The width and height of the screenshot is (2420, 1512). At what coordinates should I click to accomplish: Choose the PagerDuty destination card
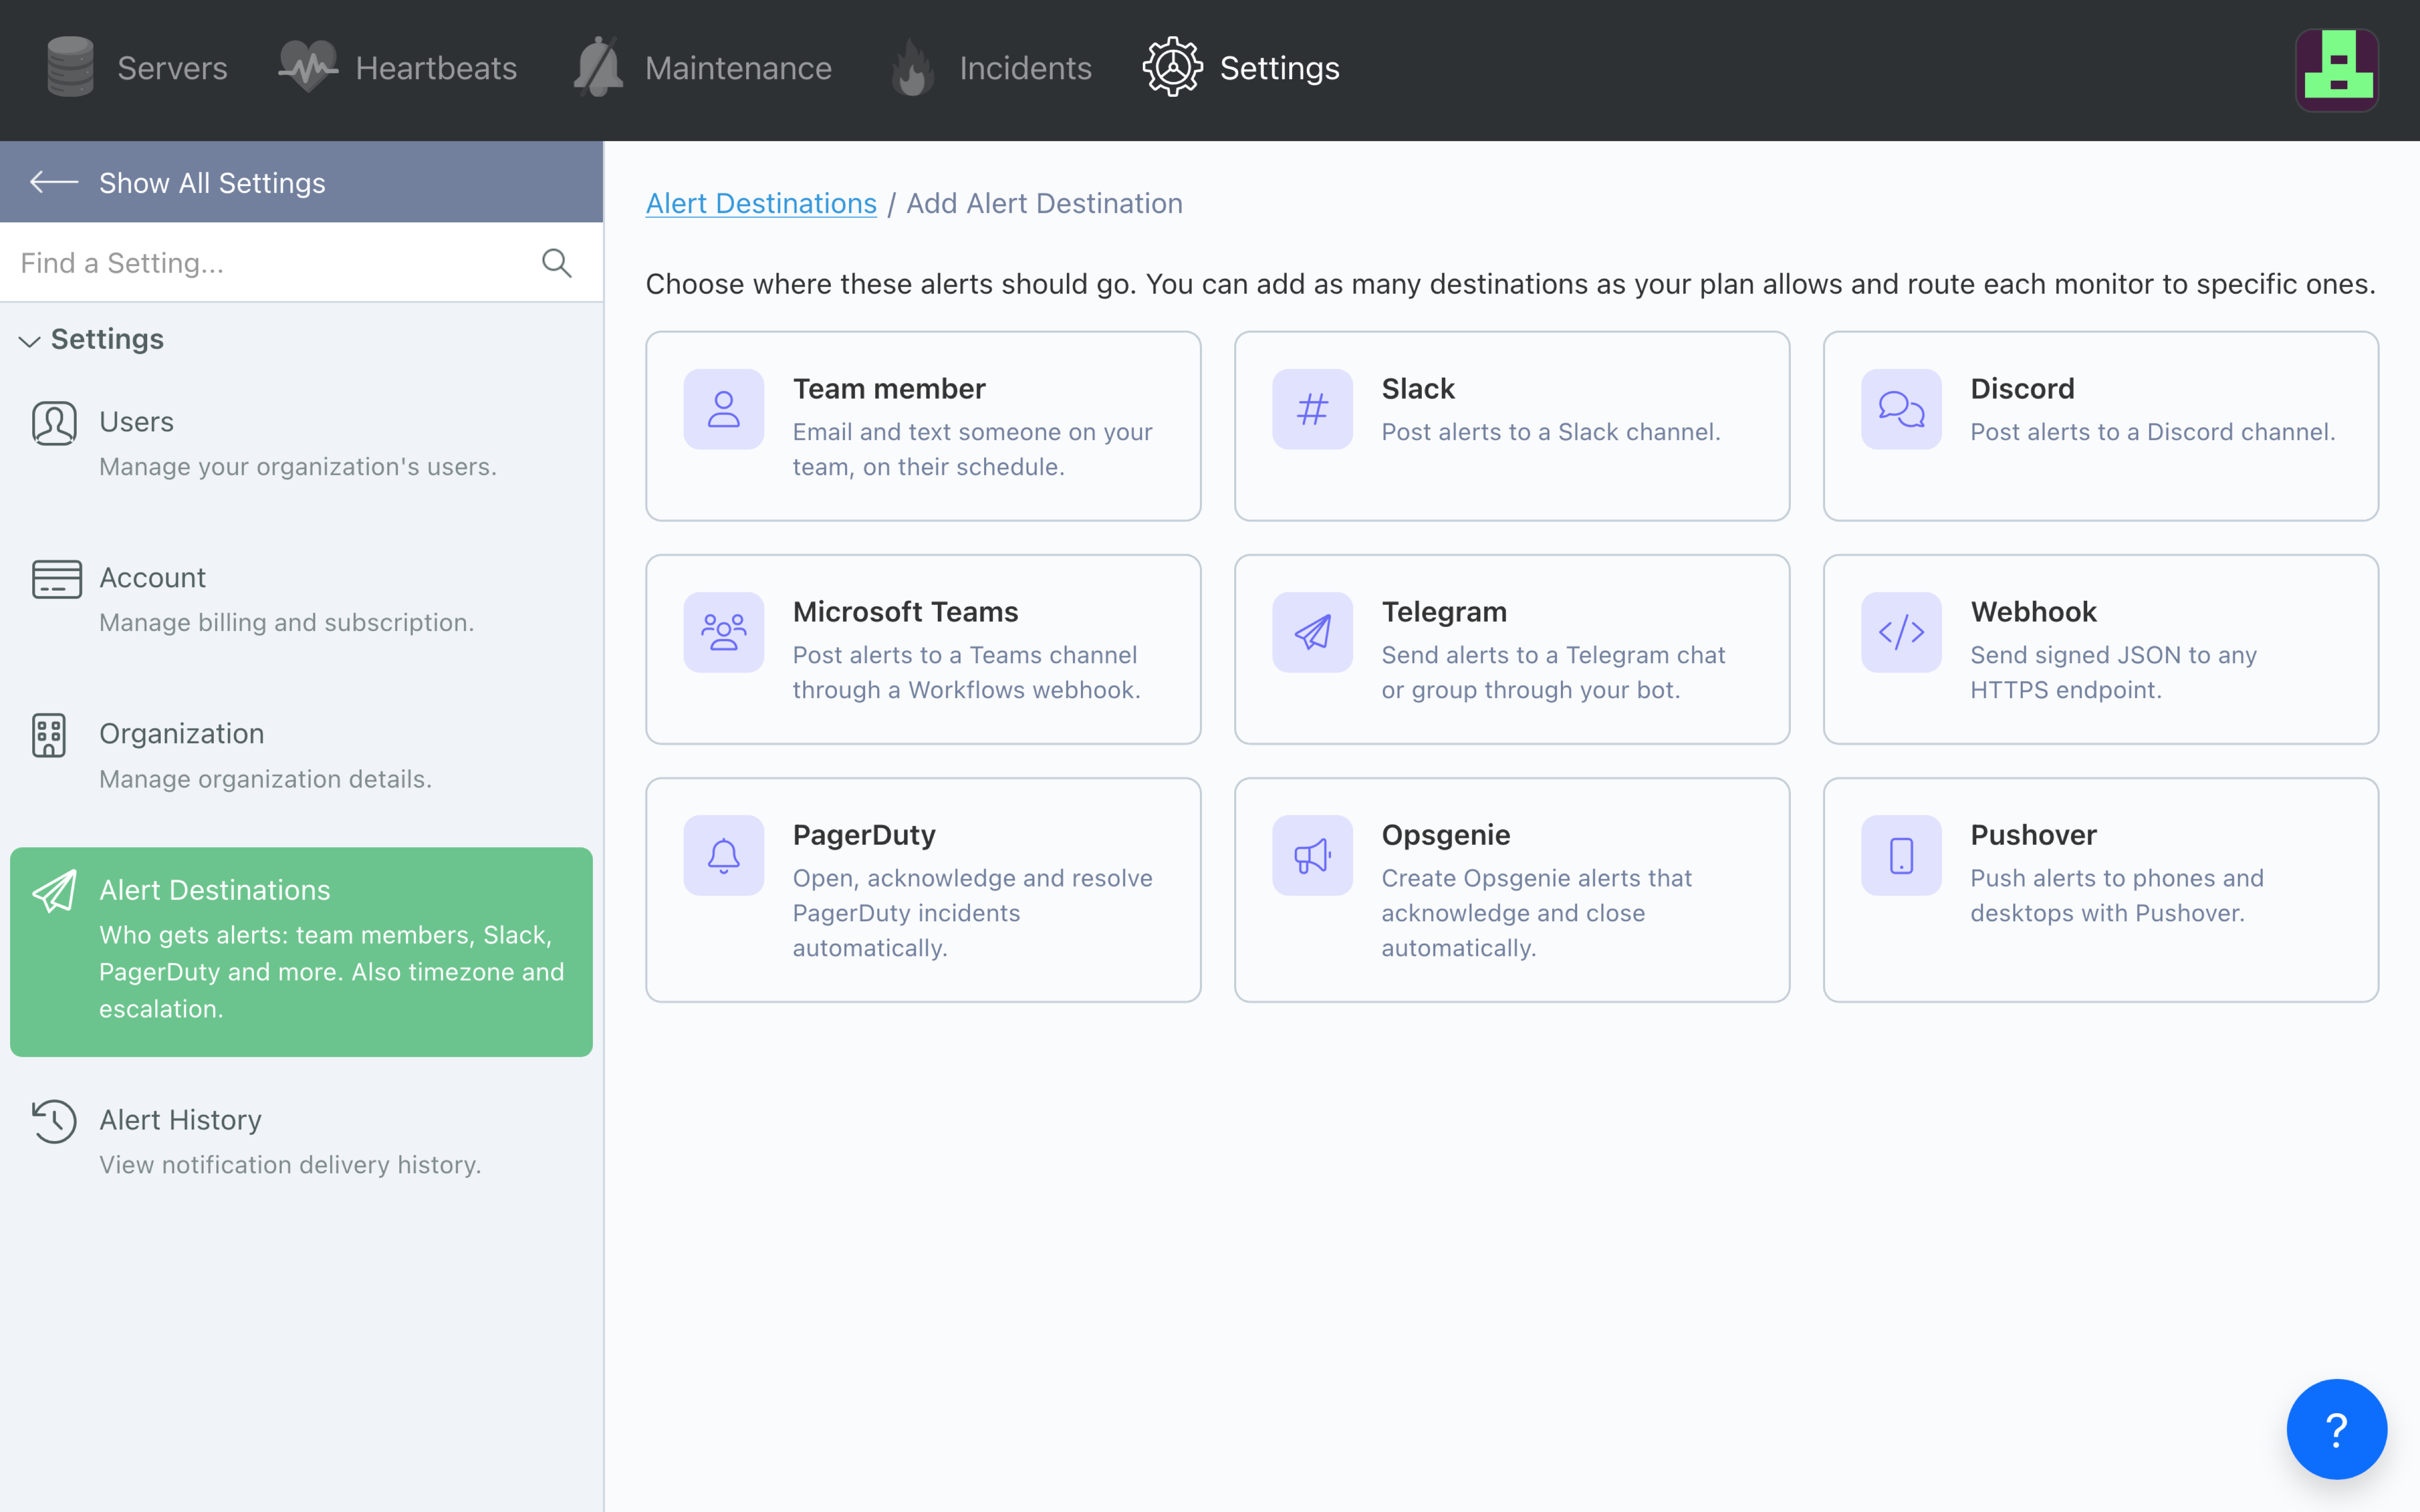click(923, 890)
